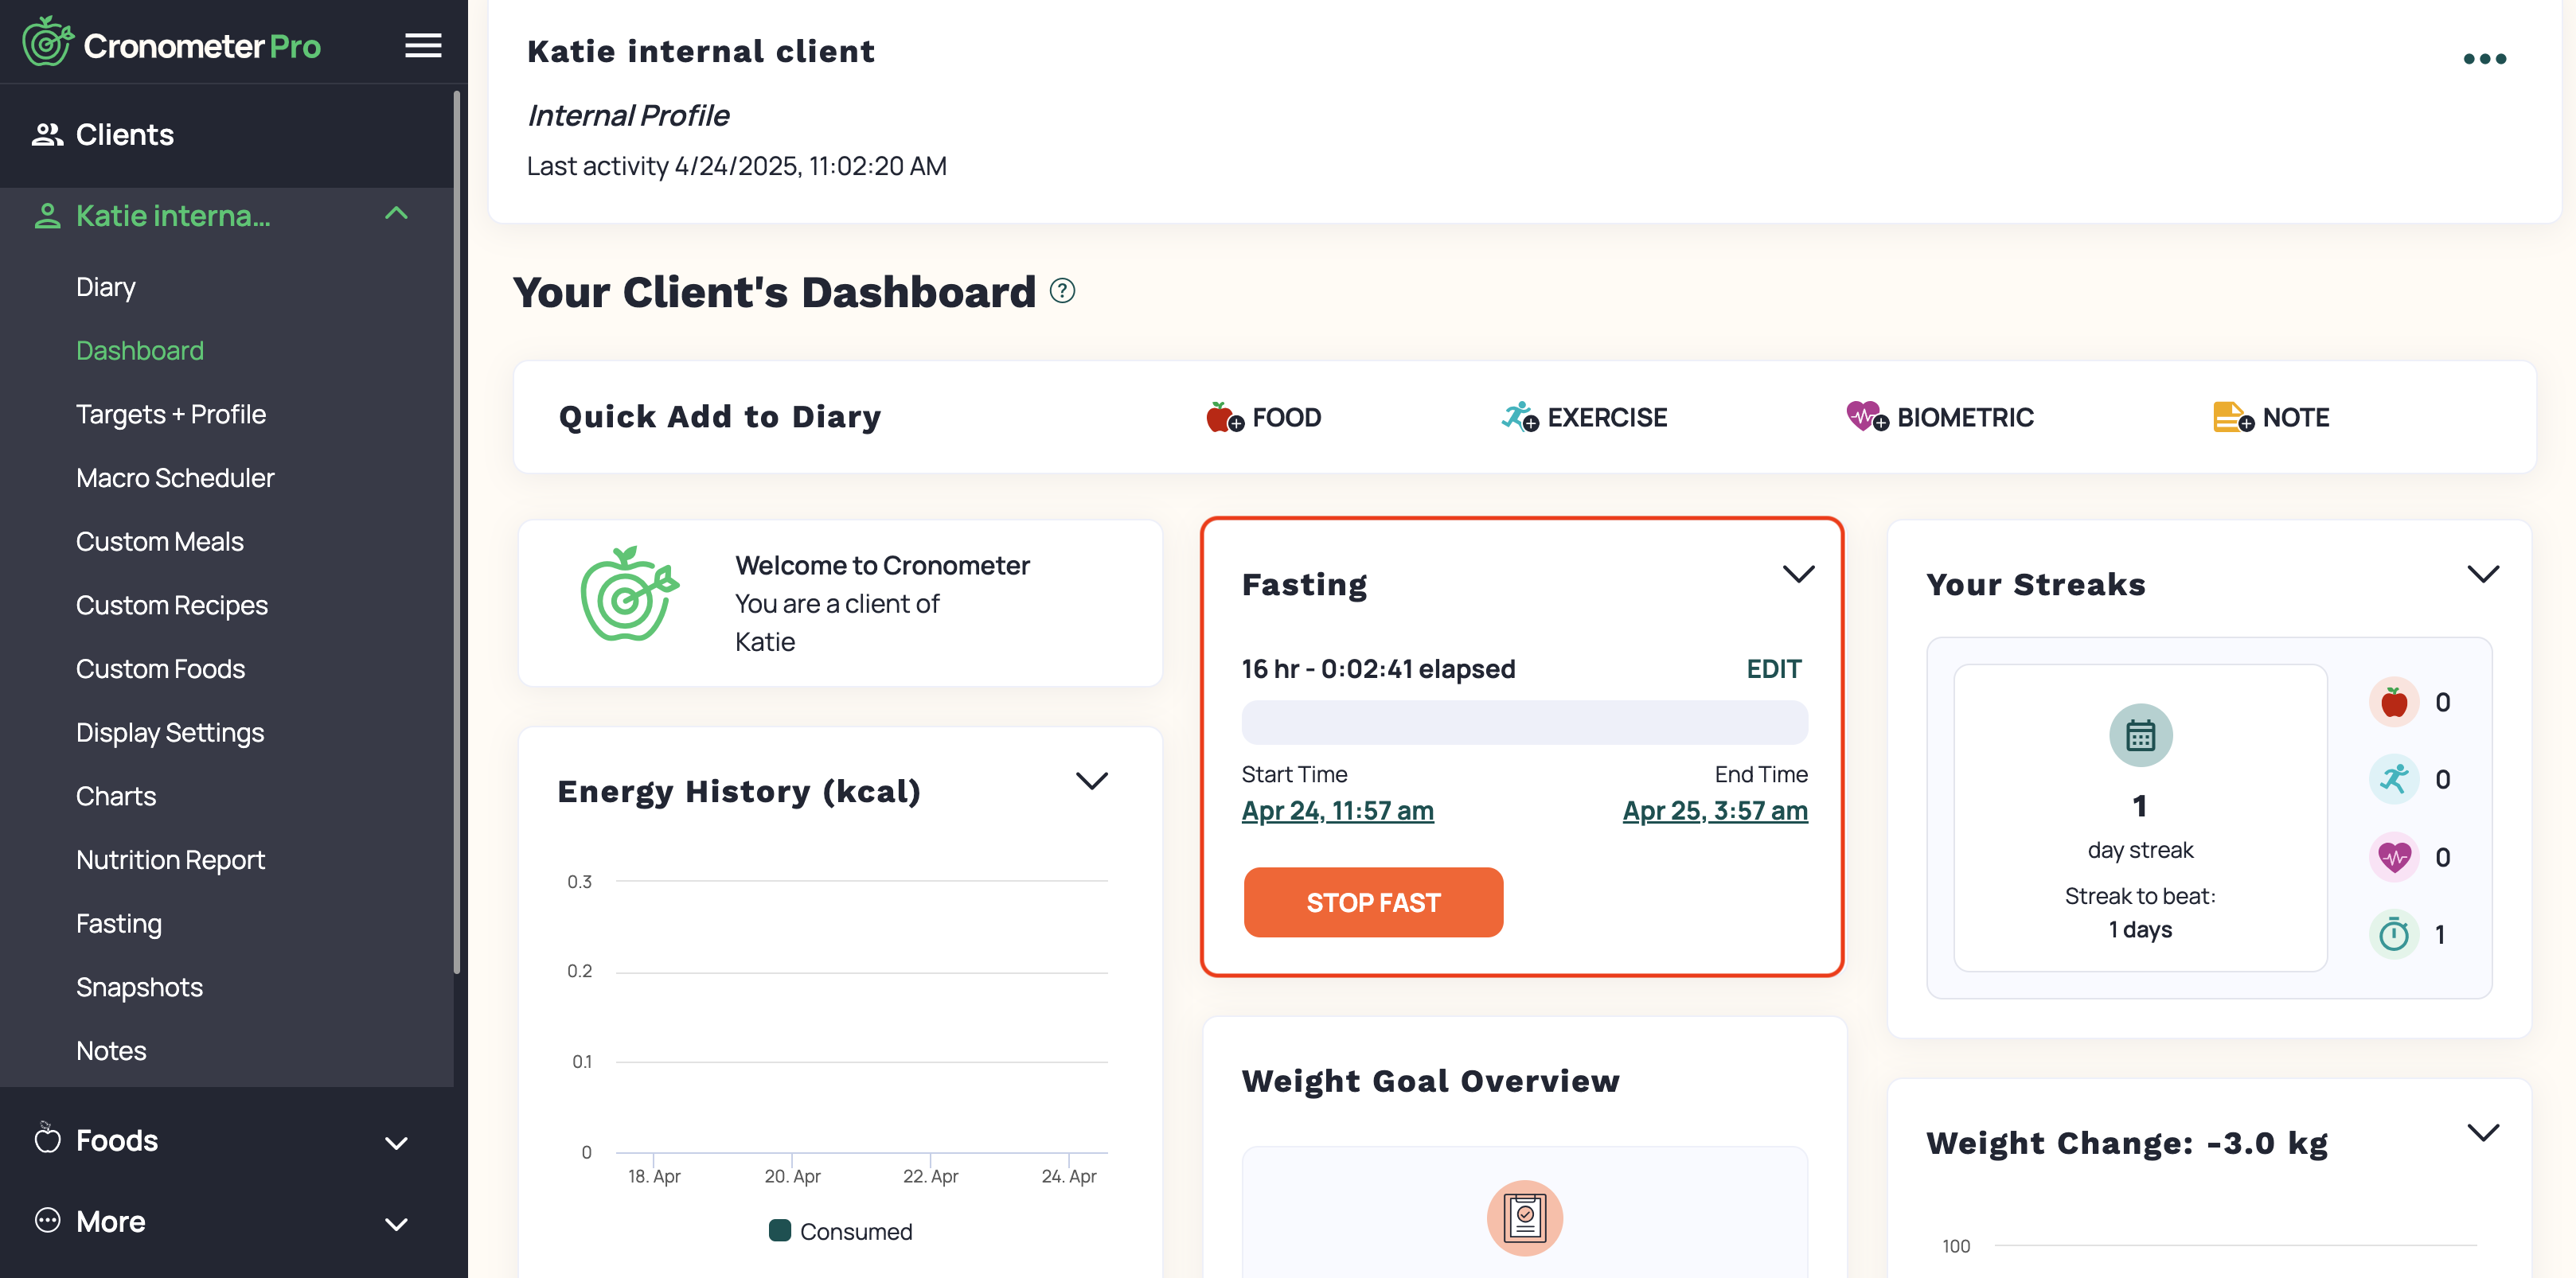Screen dimensions: 2576x1278
Task: Click the Foods apple sidebar icon
Action: tap(47, 1139)
